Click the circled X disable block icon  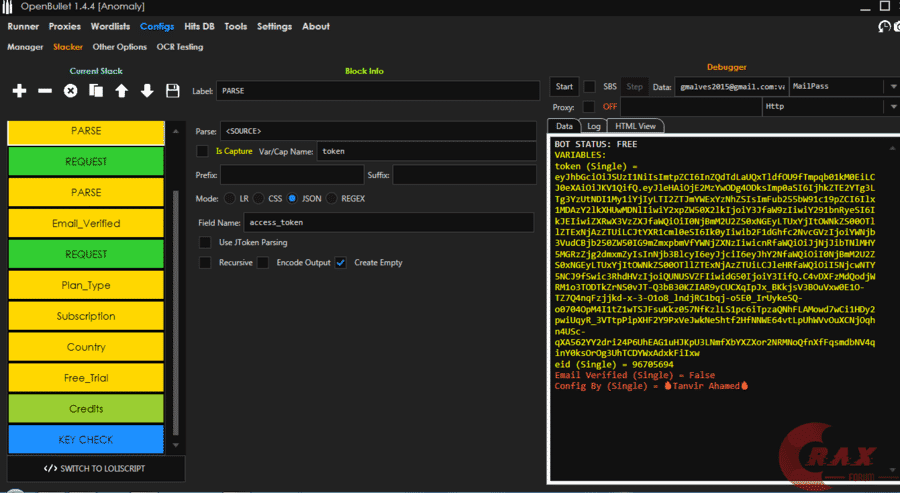[x=71, y=91]
